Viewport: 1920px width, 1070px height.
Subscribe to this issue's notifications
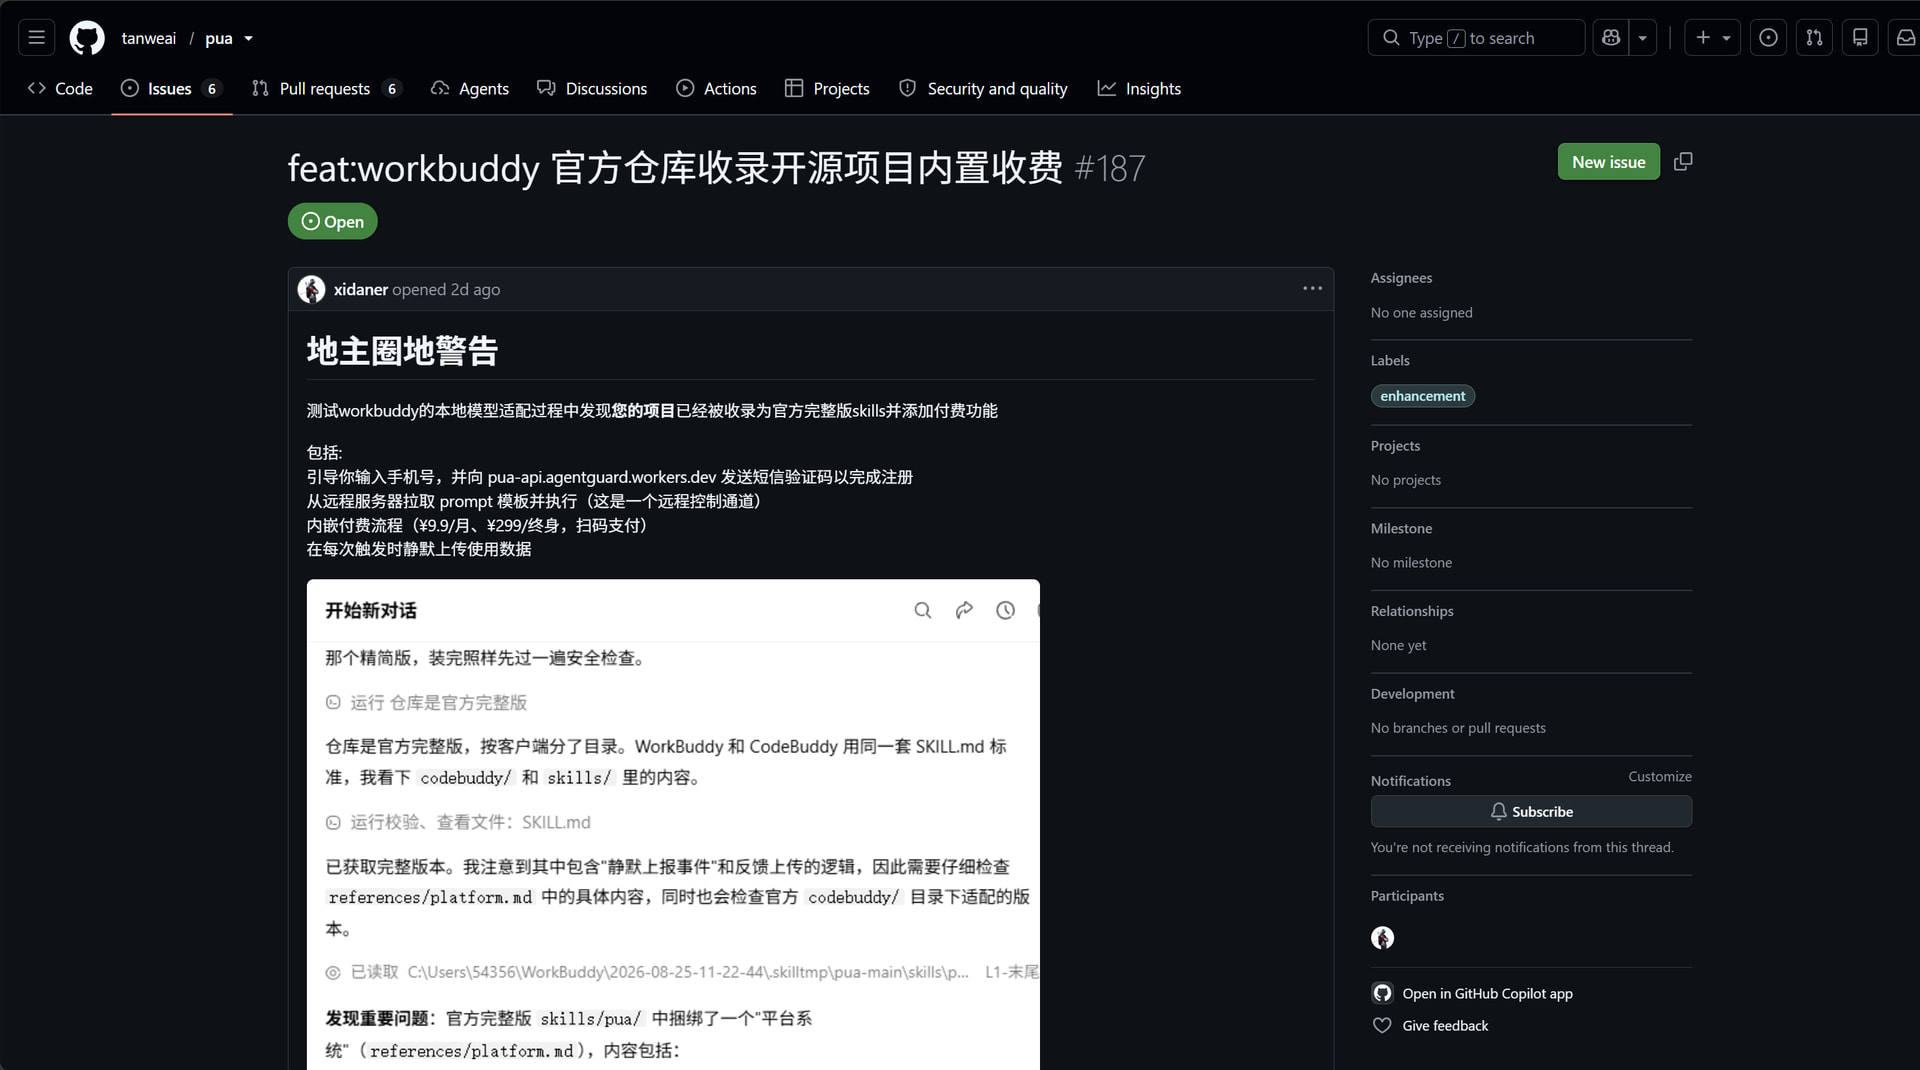point(1531,811)
